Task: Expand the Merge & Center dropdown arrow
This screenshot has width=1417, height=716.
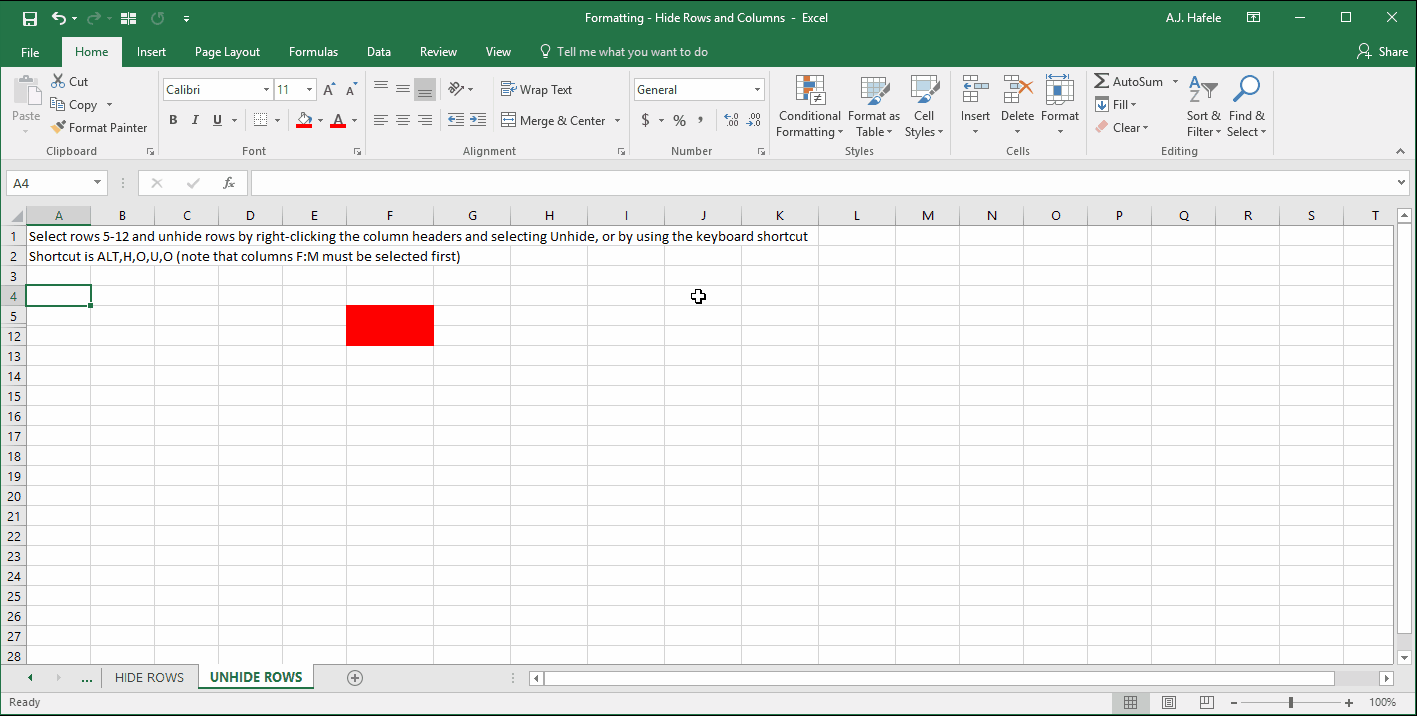Action: 617,121
